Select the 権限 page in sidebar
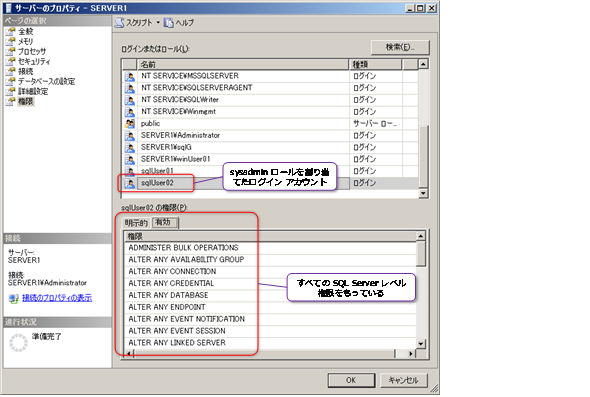The width and height of the screenshot is (590, 397). pyautogui.click(x=26, y=101)
